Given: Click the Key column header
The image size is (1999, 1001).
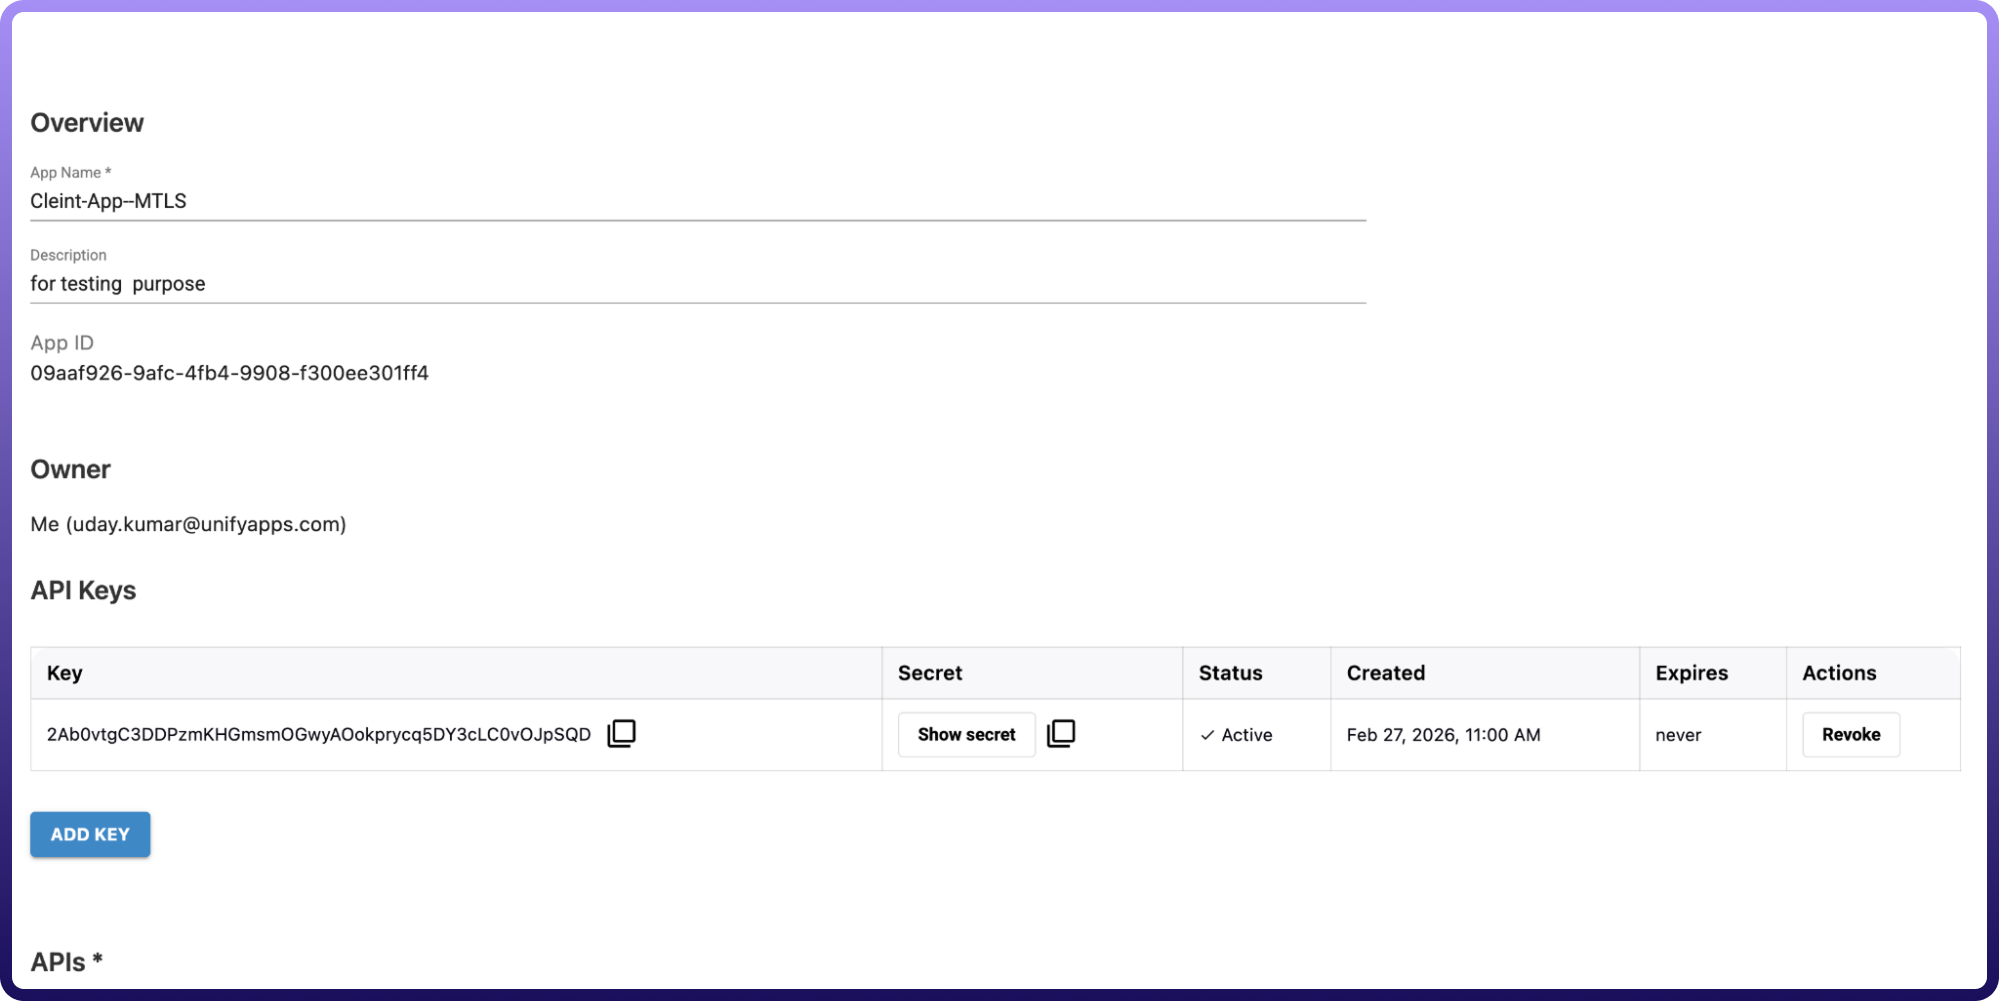Looking at the screenshot, I should (x=65, y=673).
